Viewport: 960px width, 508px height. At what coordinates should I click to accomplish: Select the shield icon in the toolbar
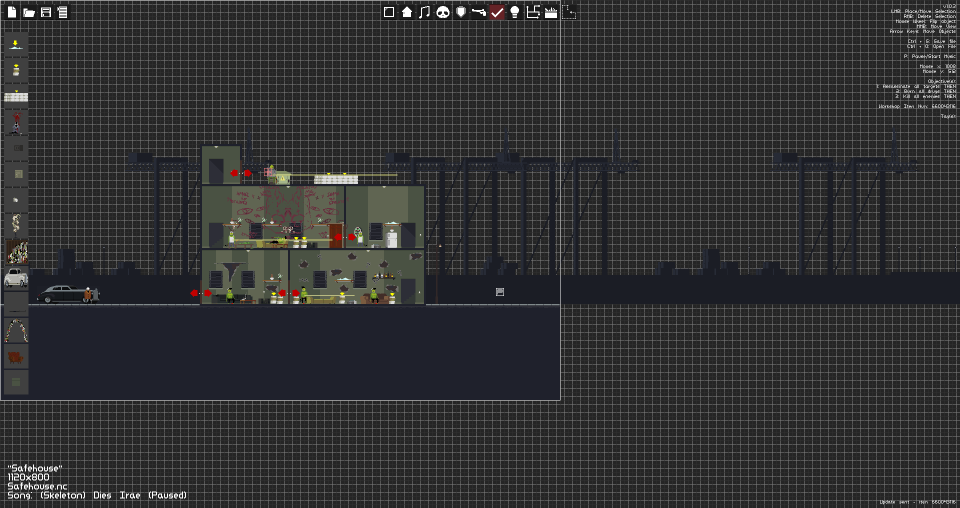pyautogui.click(x=461, y=12)
